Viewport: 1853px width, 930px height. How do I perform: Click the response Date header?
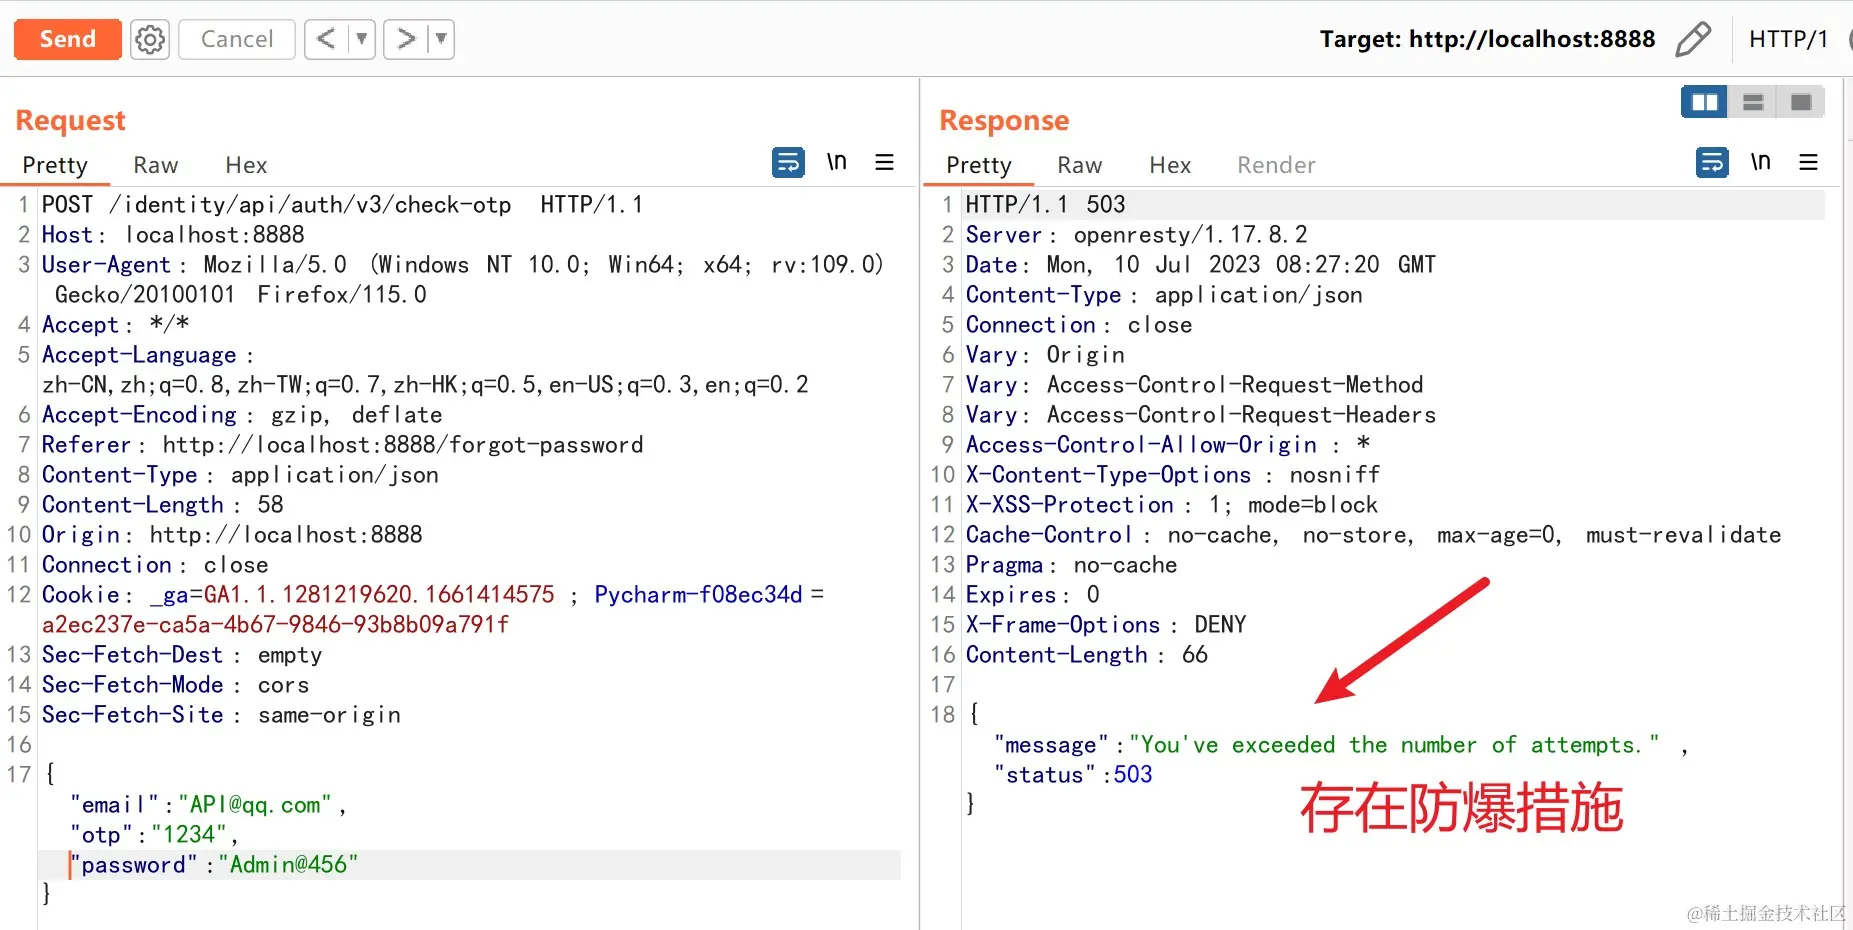click(1200, 265)
